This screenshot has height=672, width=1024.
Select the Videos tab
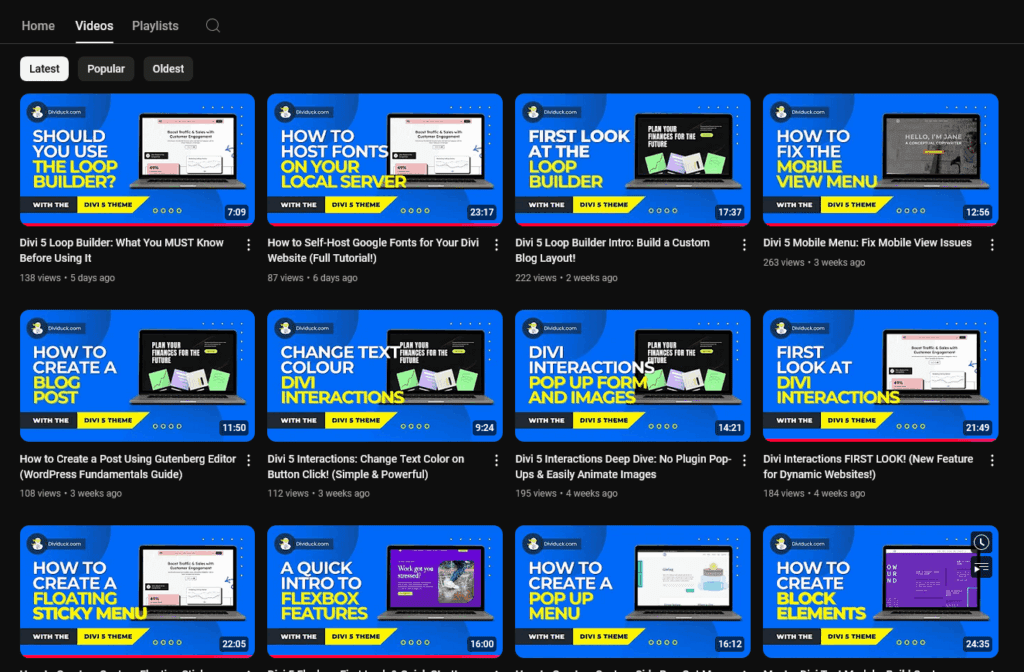point(94,25)
